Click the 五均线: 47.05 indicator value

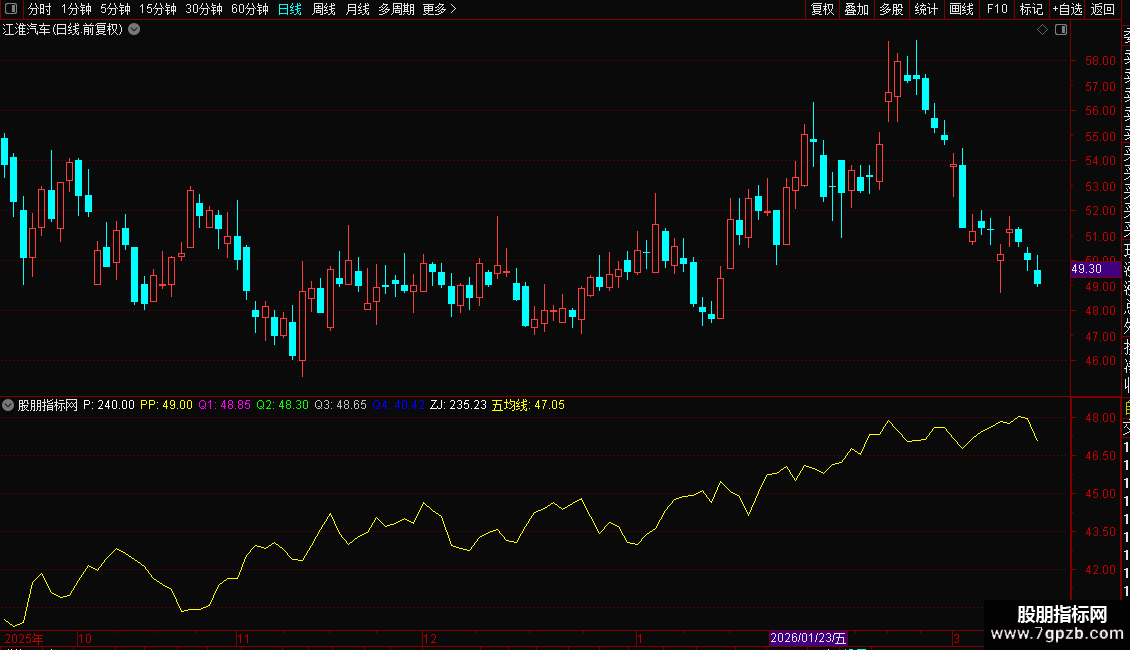528,405
